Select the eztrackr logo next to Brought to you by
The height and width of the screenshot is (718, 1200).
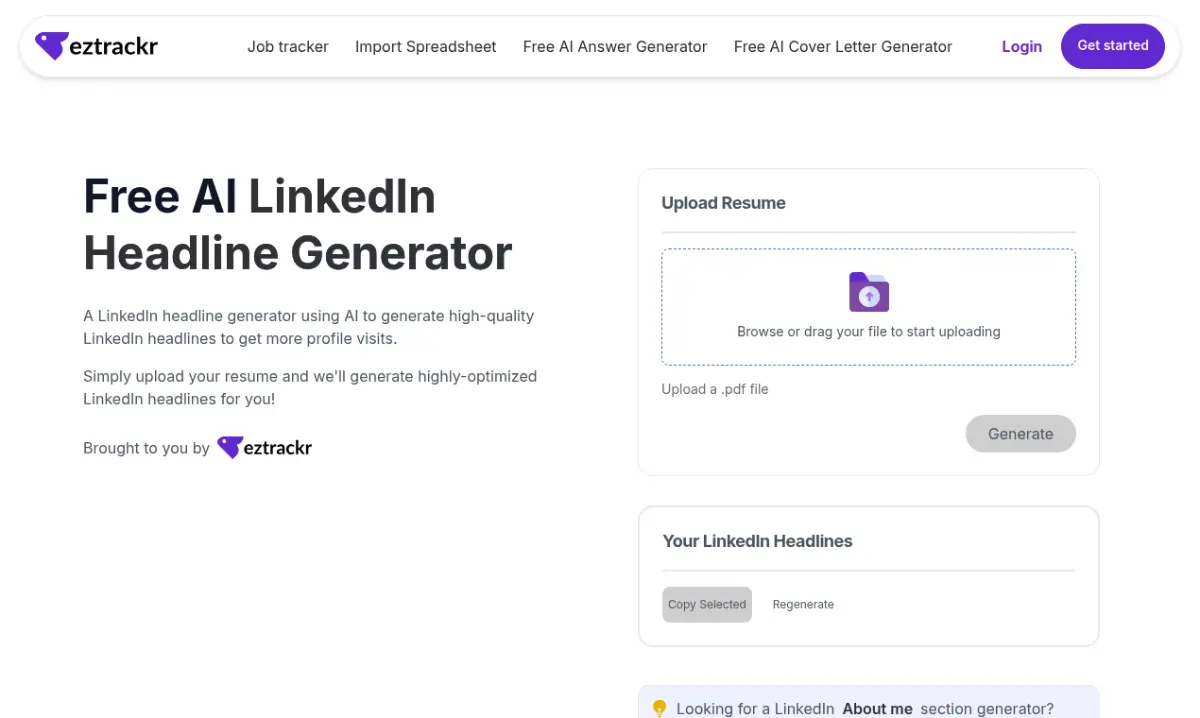264,447
